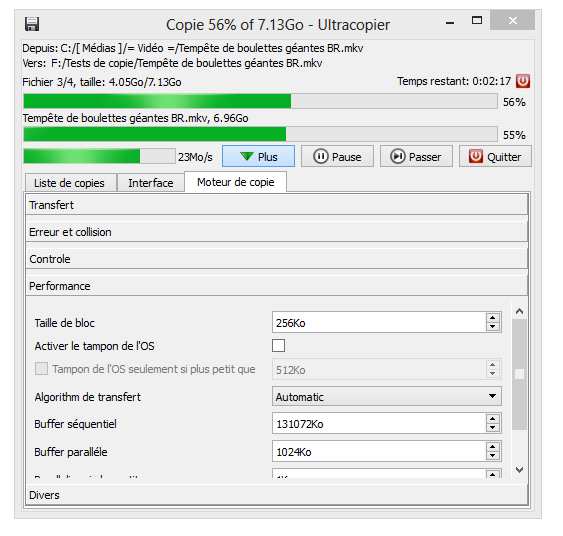The height and width of the screenshot is (536, 563).
Task: Click the scrollbar down arrow in Performance
Action: [x=519, y=470]
